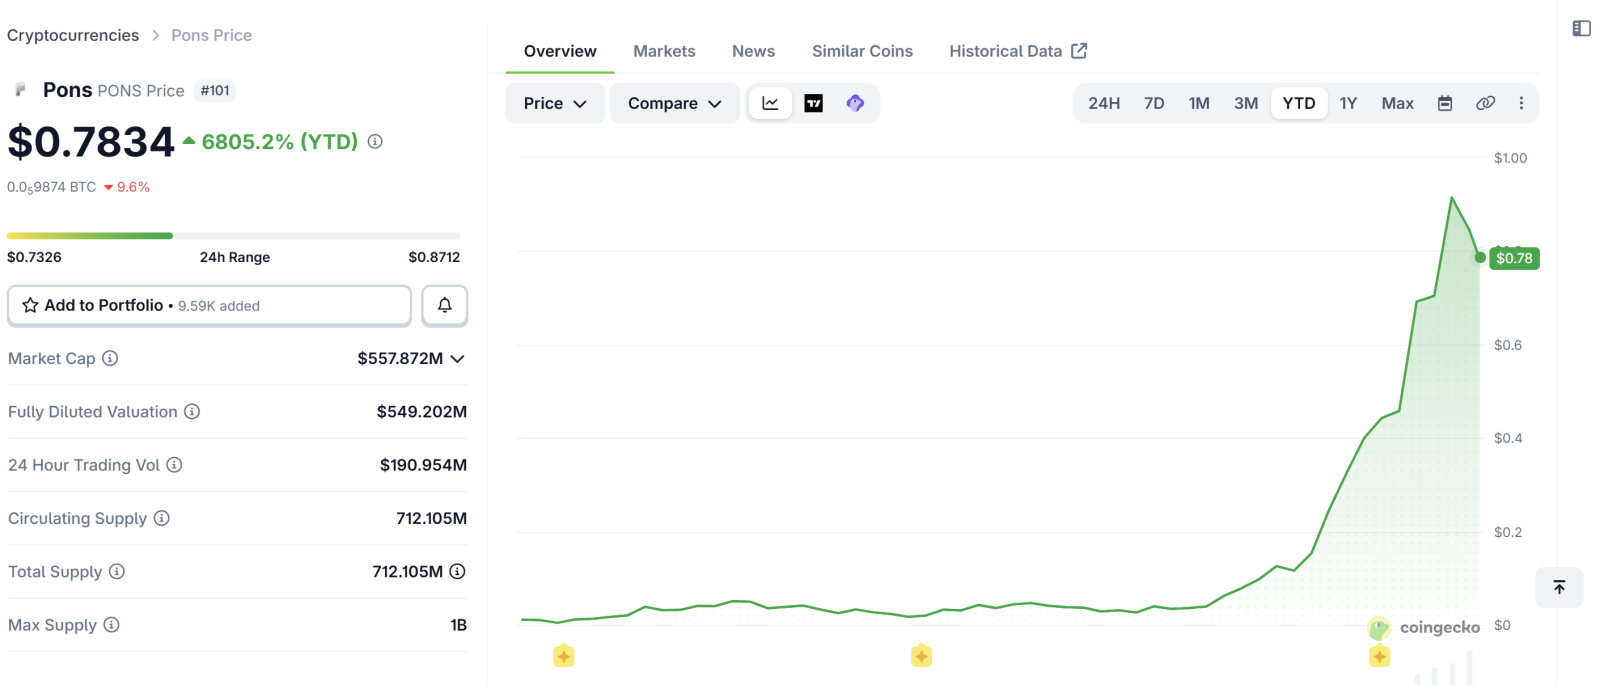Open the middle yellow event marker on chart
The height and width of the screenshot is (685, 1600).
[x=922, y=656]
